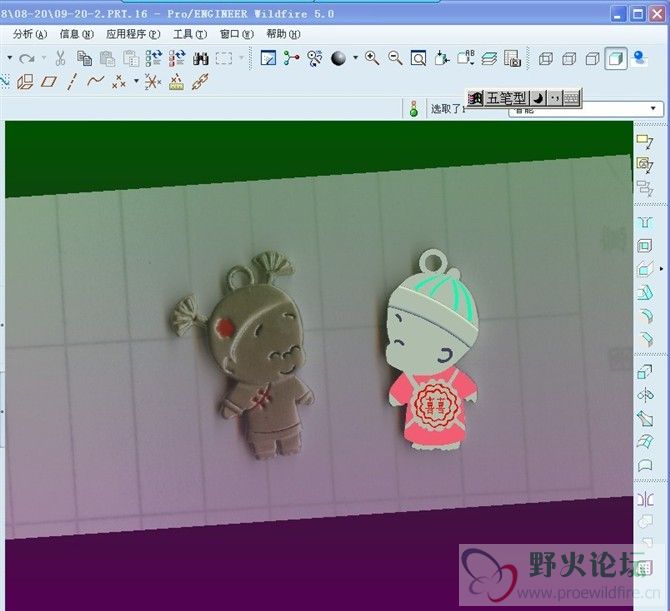Screen dimensions: 670x611
Task: Regenerate the model with regenerate icon
Action: click(x=154, y=58)
